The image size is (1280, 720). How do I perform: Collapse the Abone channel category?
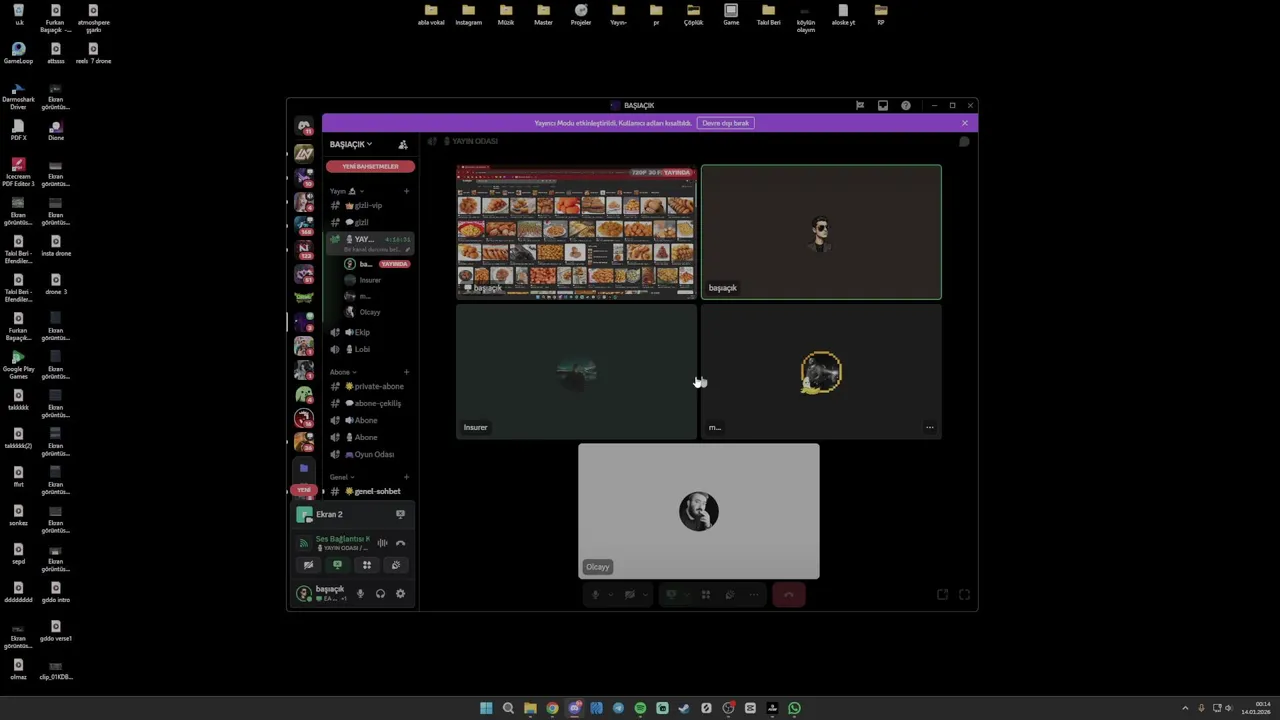pyautogui.click(x=343, y=372)
